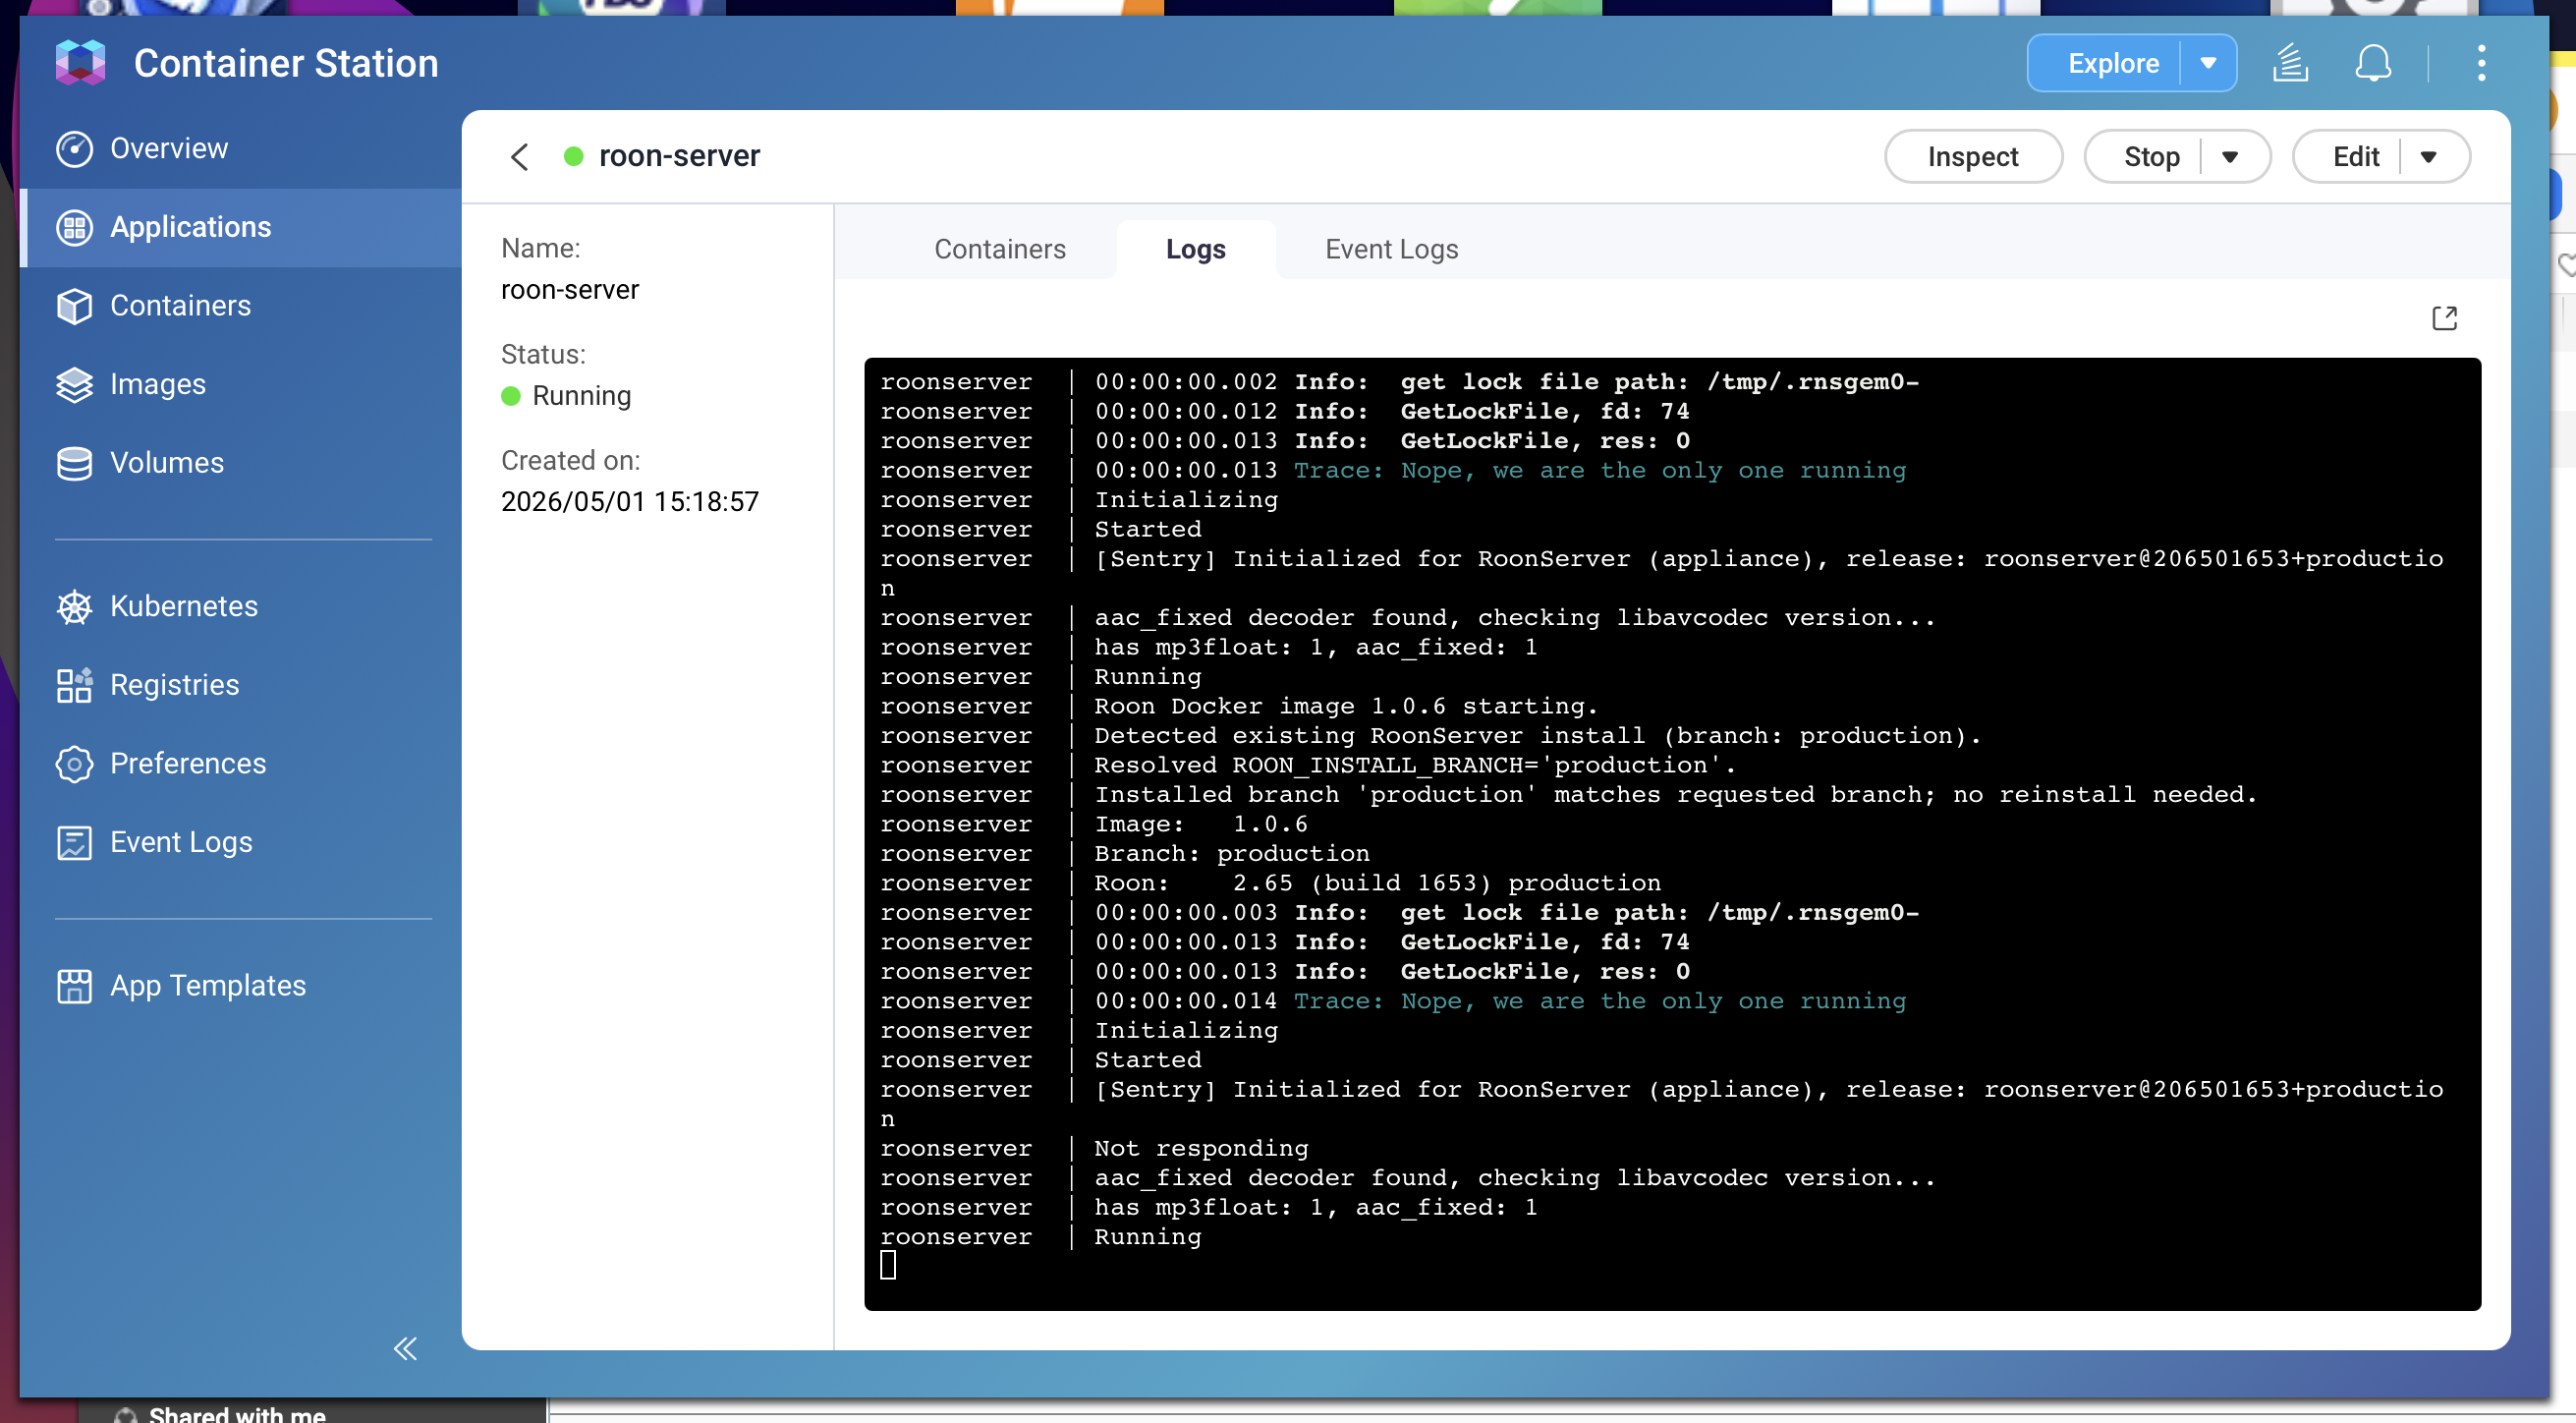Open Preferences in the sidebar
Viewport: 2576px width, 1423px height.
click(x=187, y=764)
